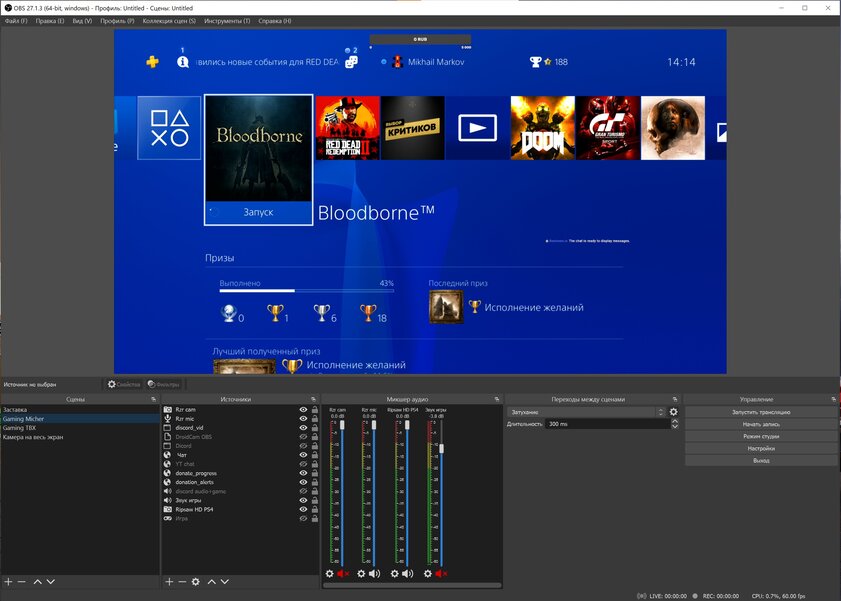Increase the transition duration with the up arrow
Screen dimensions: 841x601
coord(675,421)
